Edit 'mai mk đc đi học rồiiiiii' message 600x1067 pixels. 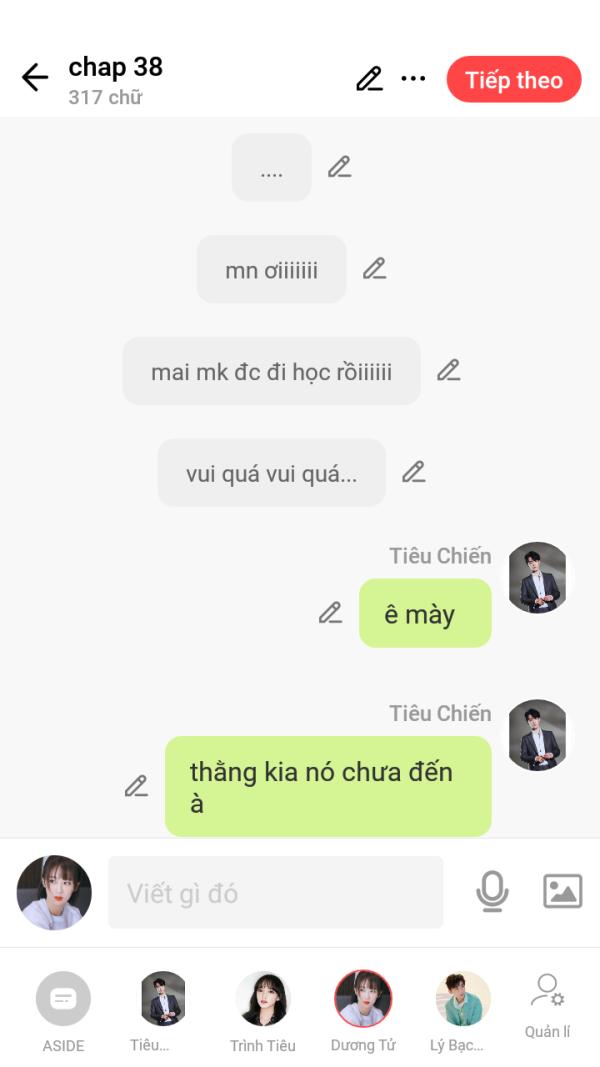tap(448, 370)
